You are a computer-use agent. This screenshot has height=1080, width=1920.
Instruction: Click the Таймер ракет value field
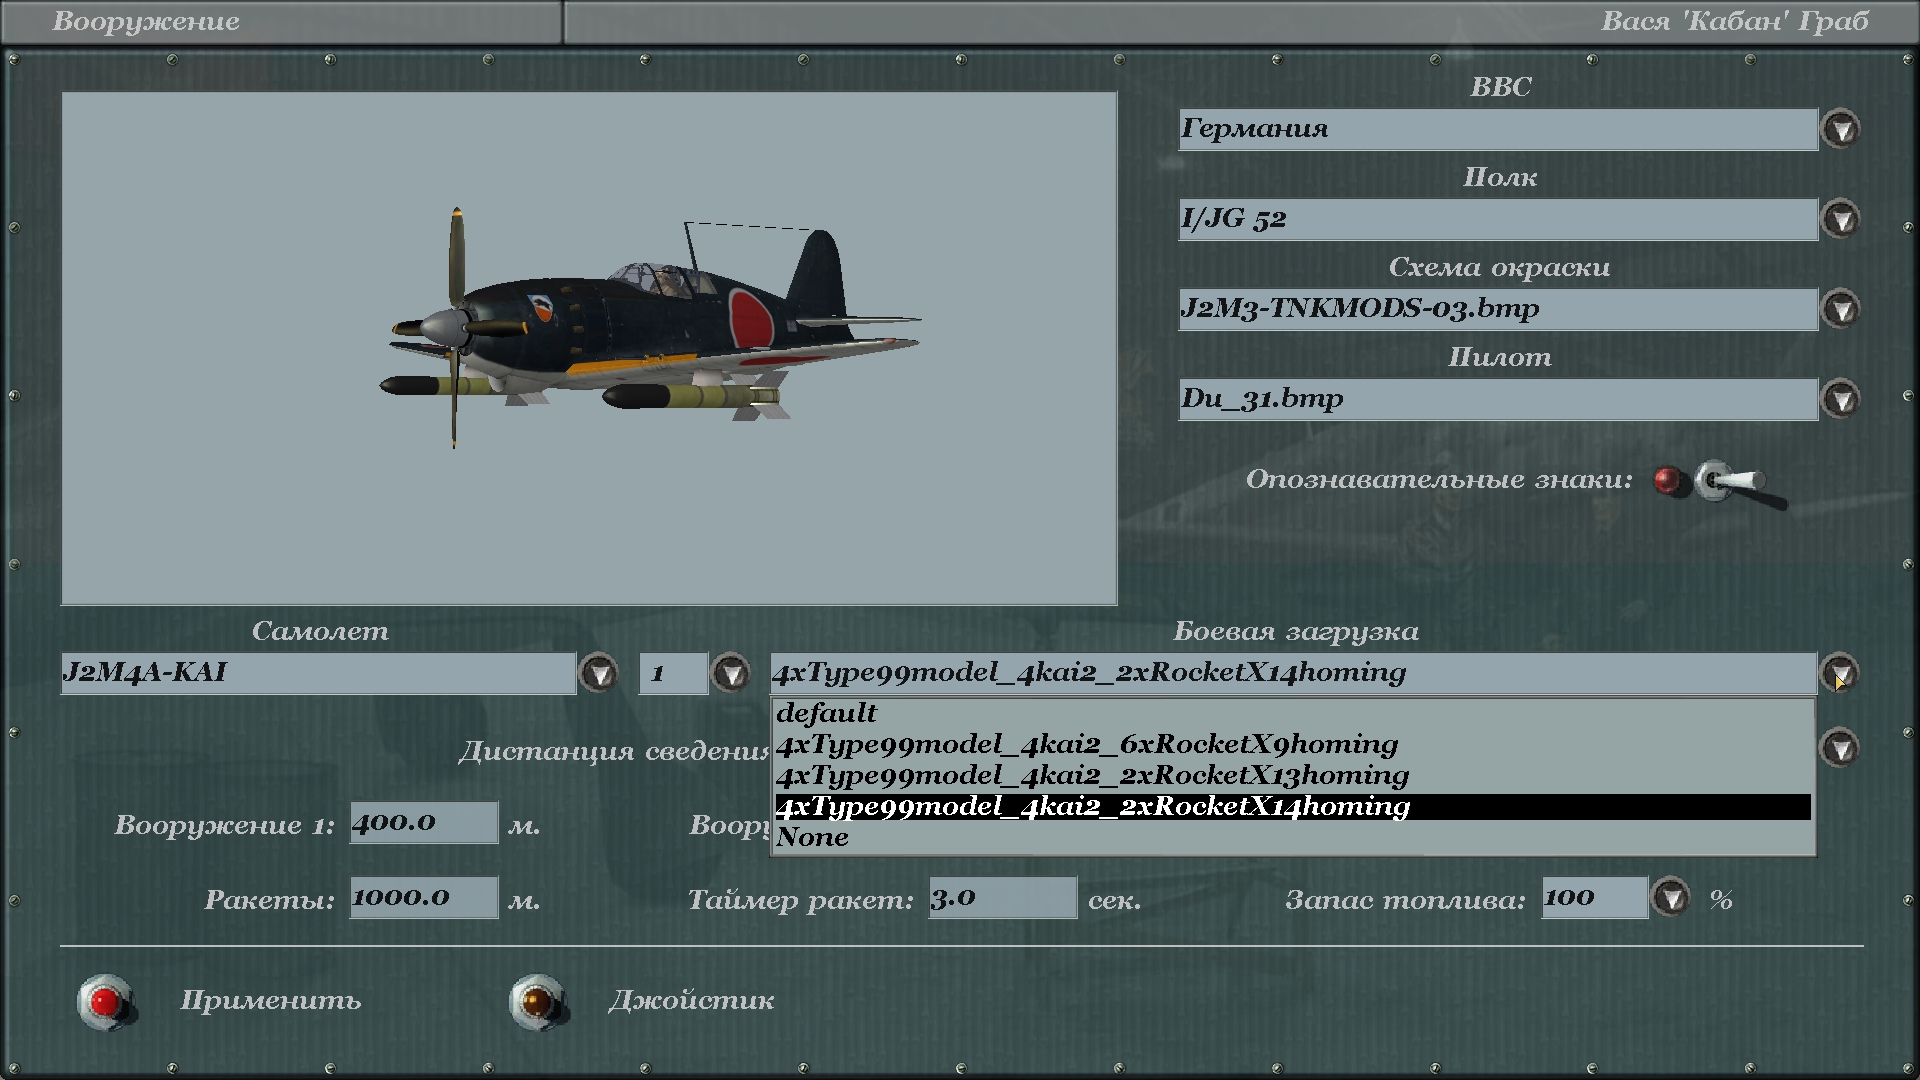1002,897
